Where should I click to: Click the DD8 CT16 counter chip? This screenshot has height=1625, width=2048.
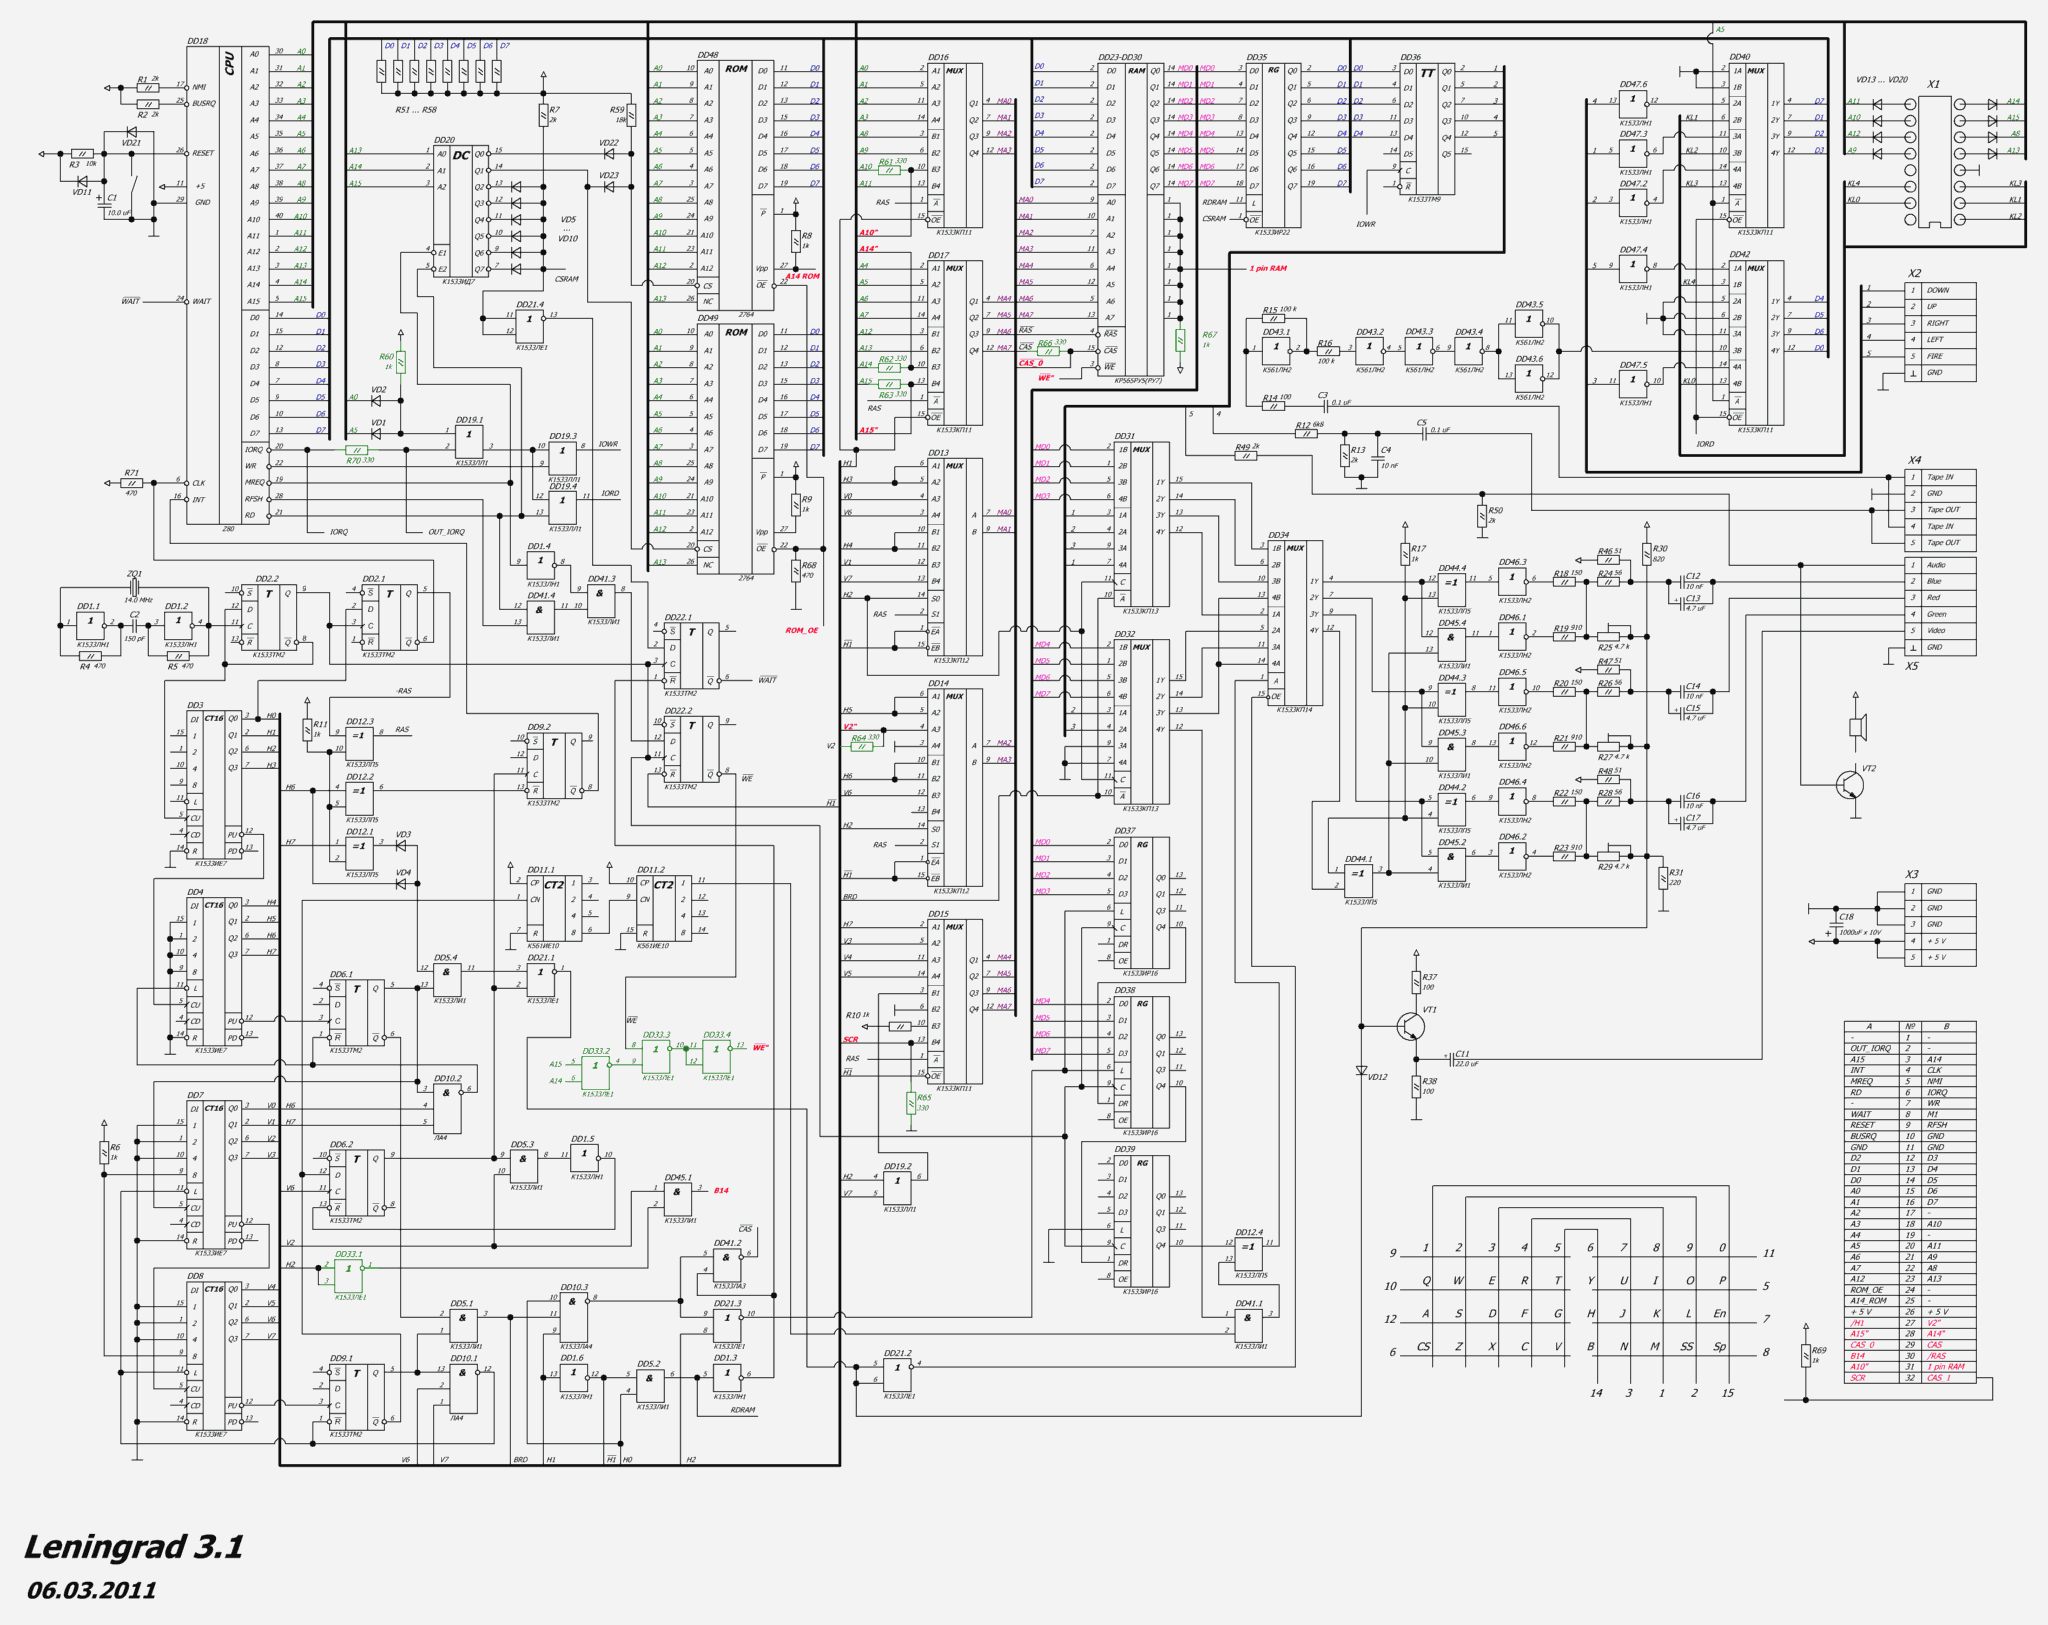[x=214, y=1355]
